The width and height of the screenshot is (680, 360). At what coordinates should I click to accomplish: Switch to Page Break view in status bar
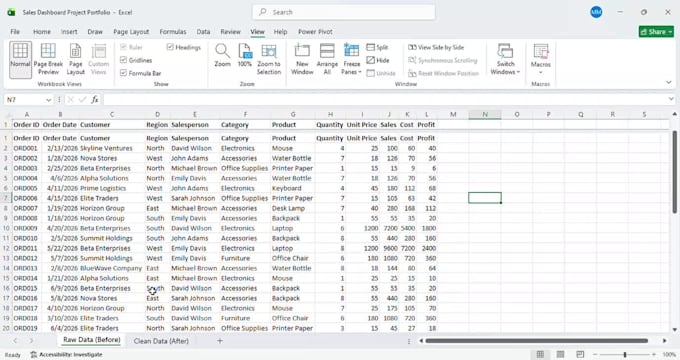pyautogui.click(x=580, y=354)
